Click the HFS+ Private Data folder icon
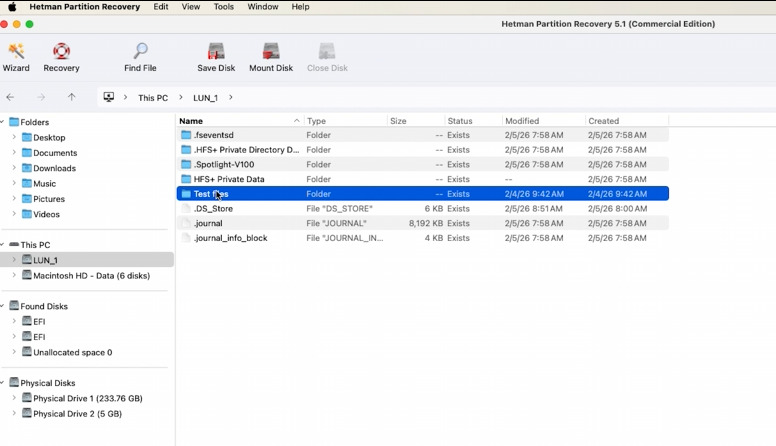The height and width of the screenshot is (446, 776). coord(186,179)
